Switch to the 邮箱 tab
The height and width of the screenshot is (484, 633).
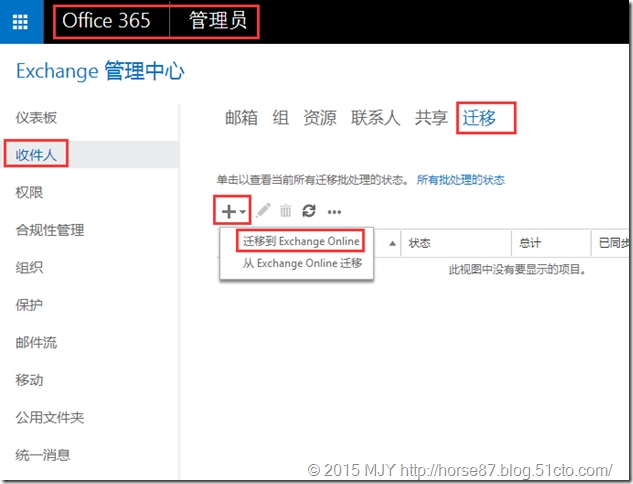tap(241, 118)
